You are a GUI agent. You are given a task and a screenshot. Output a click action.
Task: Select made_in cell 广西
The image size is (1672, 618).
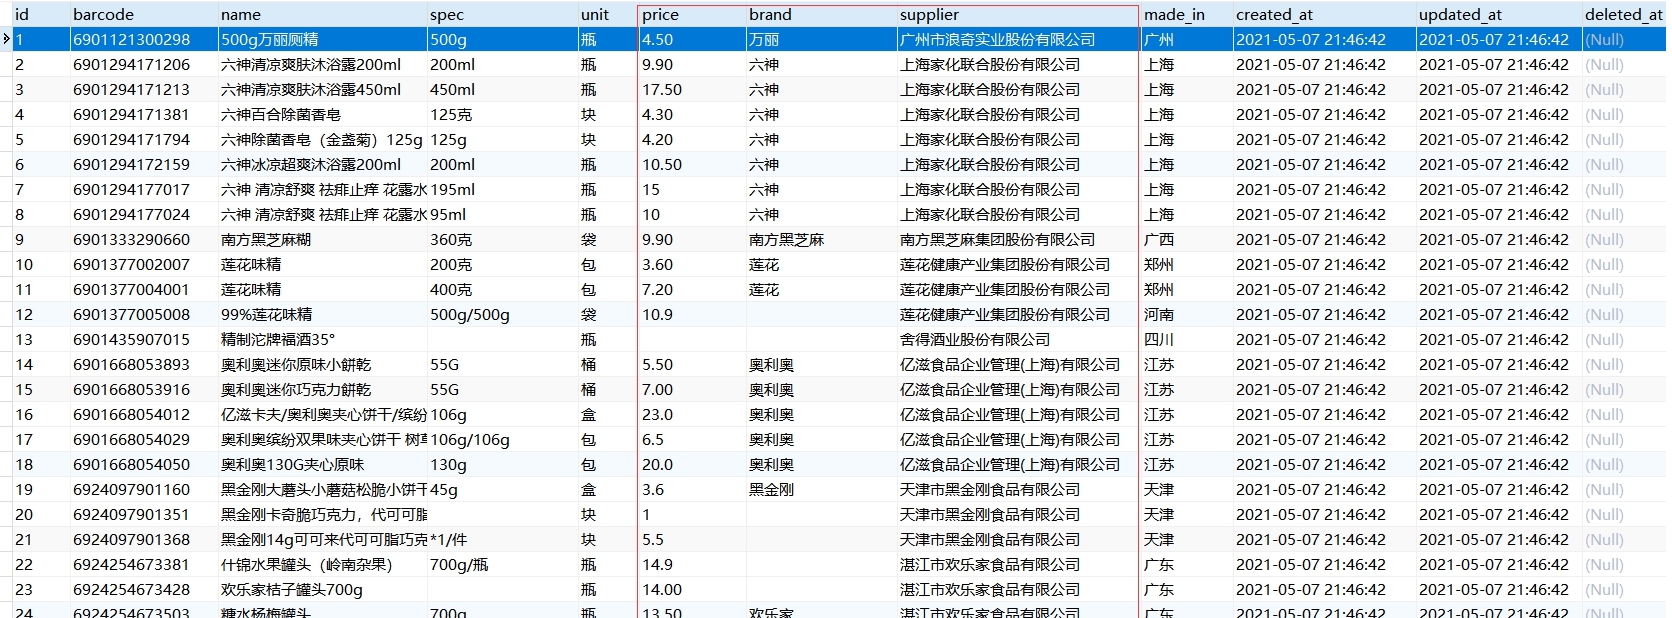pos(1187,239)
